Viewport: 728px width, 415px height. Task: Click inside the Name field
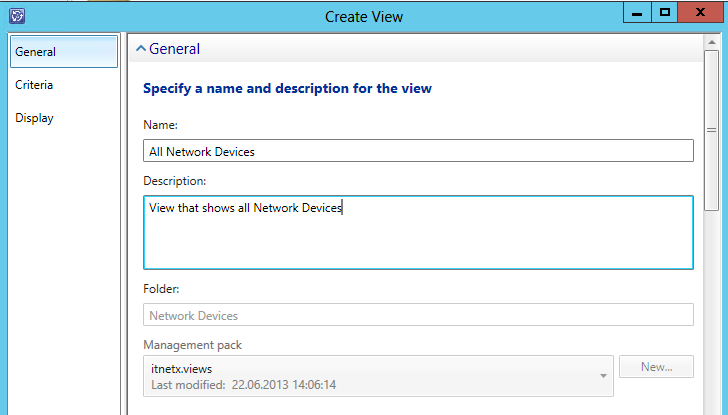418,151
